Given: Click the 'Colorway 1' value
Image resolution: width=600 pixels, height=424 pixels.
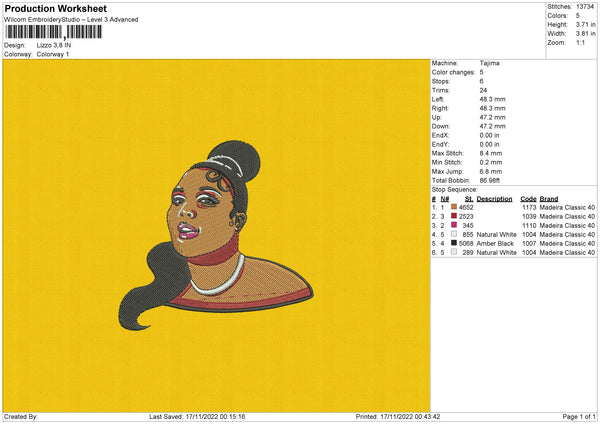Looking at the screenshot, I should pyautogui.click(x=53, y=54).
